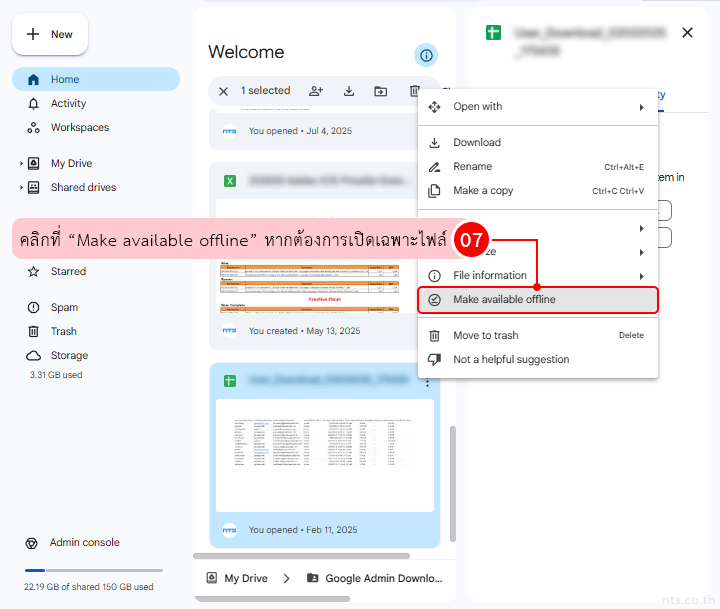Open the Admin console link
This screenshot has width=720, height=609.
[x=85, y=542]
